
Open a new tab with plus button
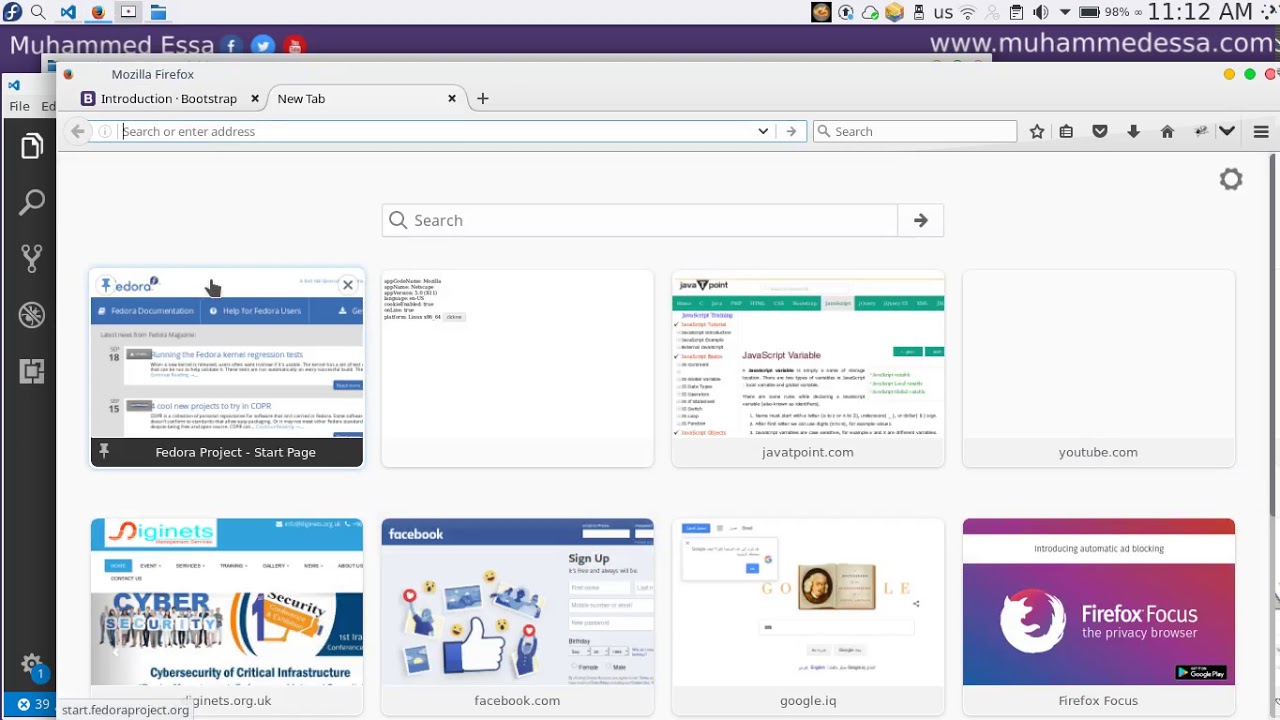[483, 99]
